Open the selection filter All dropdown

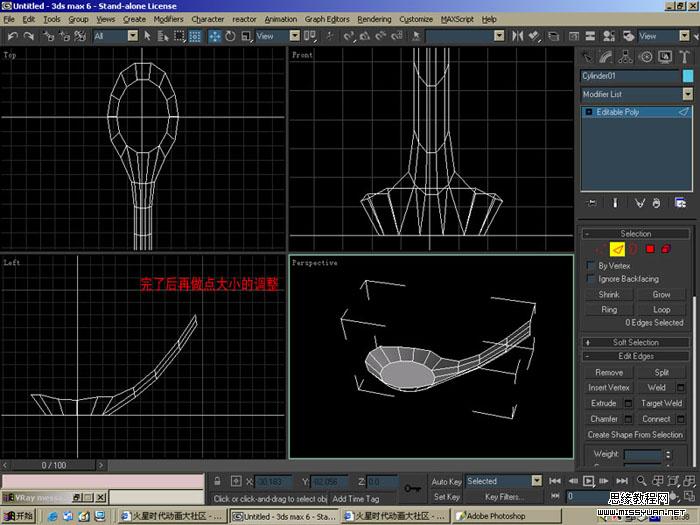(x=133, y=36)
